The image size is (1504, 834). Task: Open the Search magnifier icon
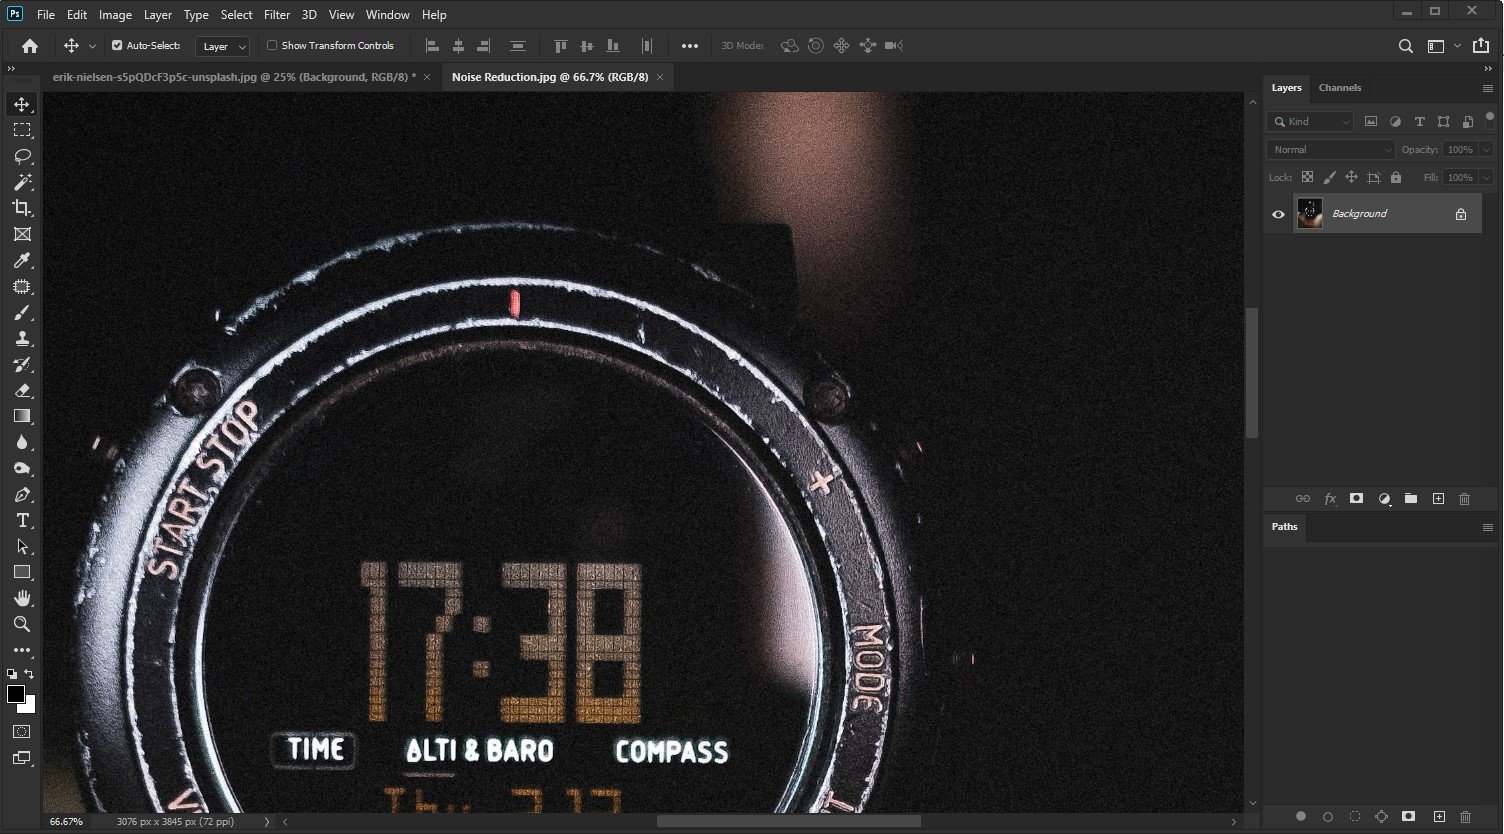[1406, 46]
